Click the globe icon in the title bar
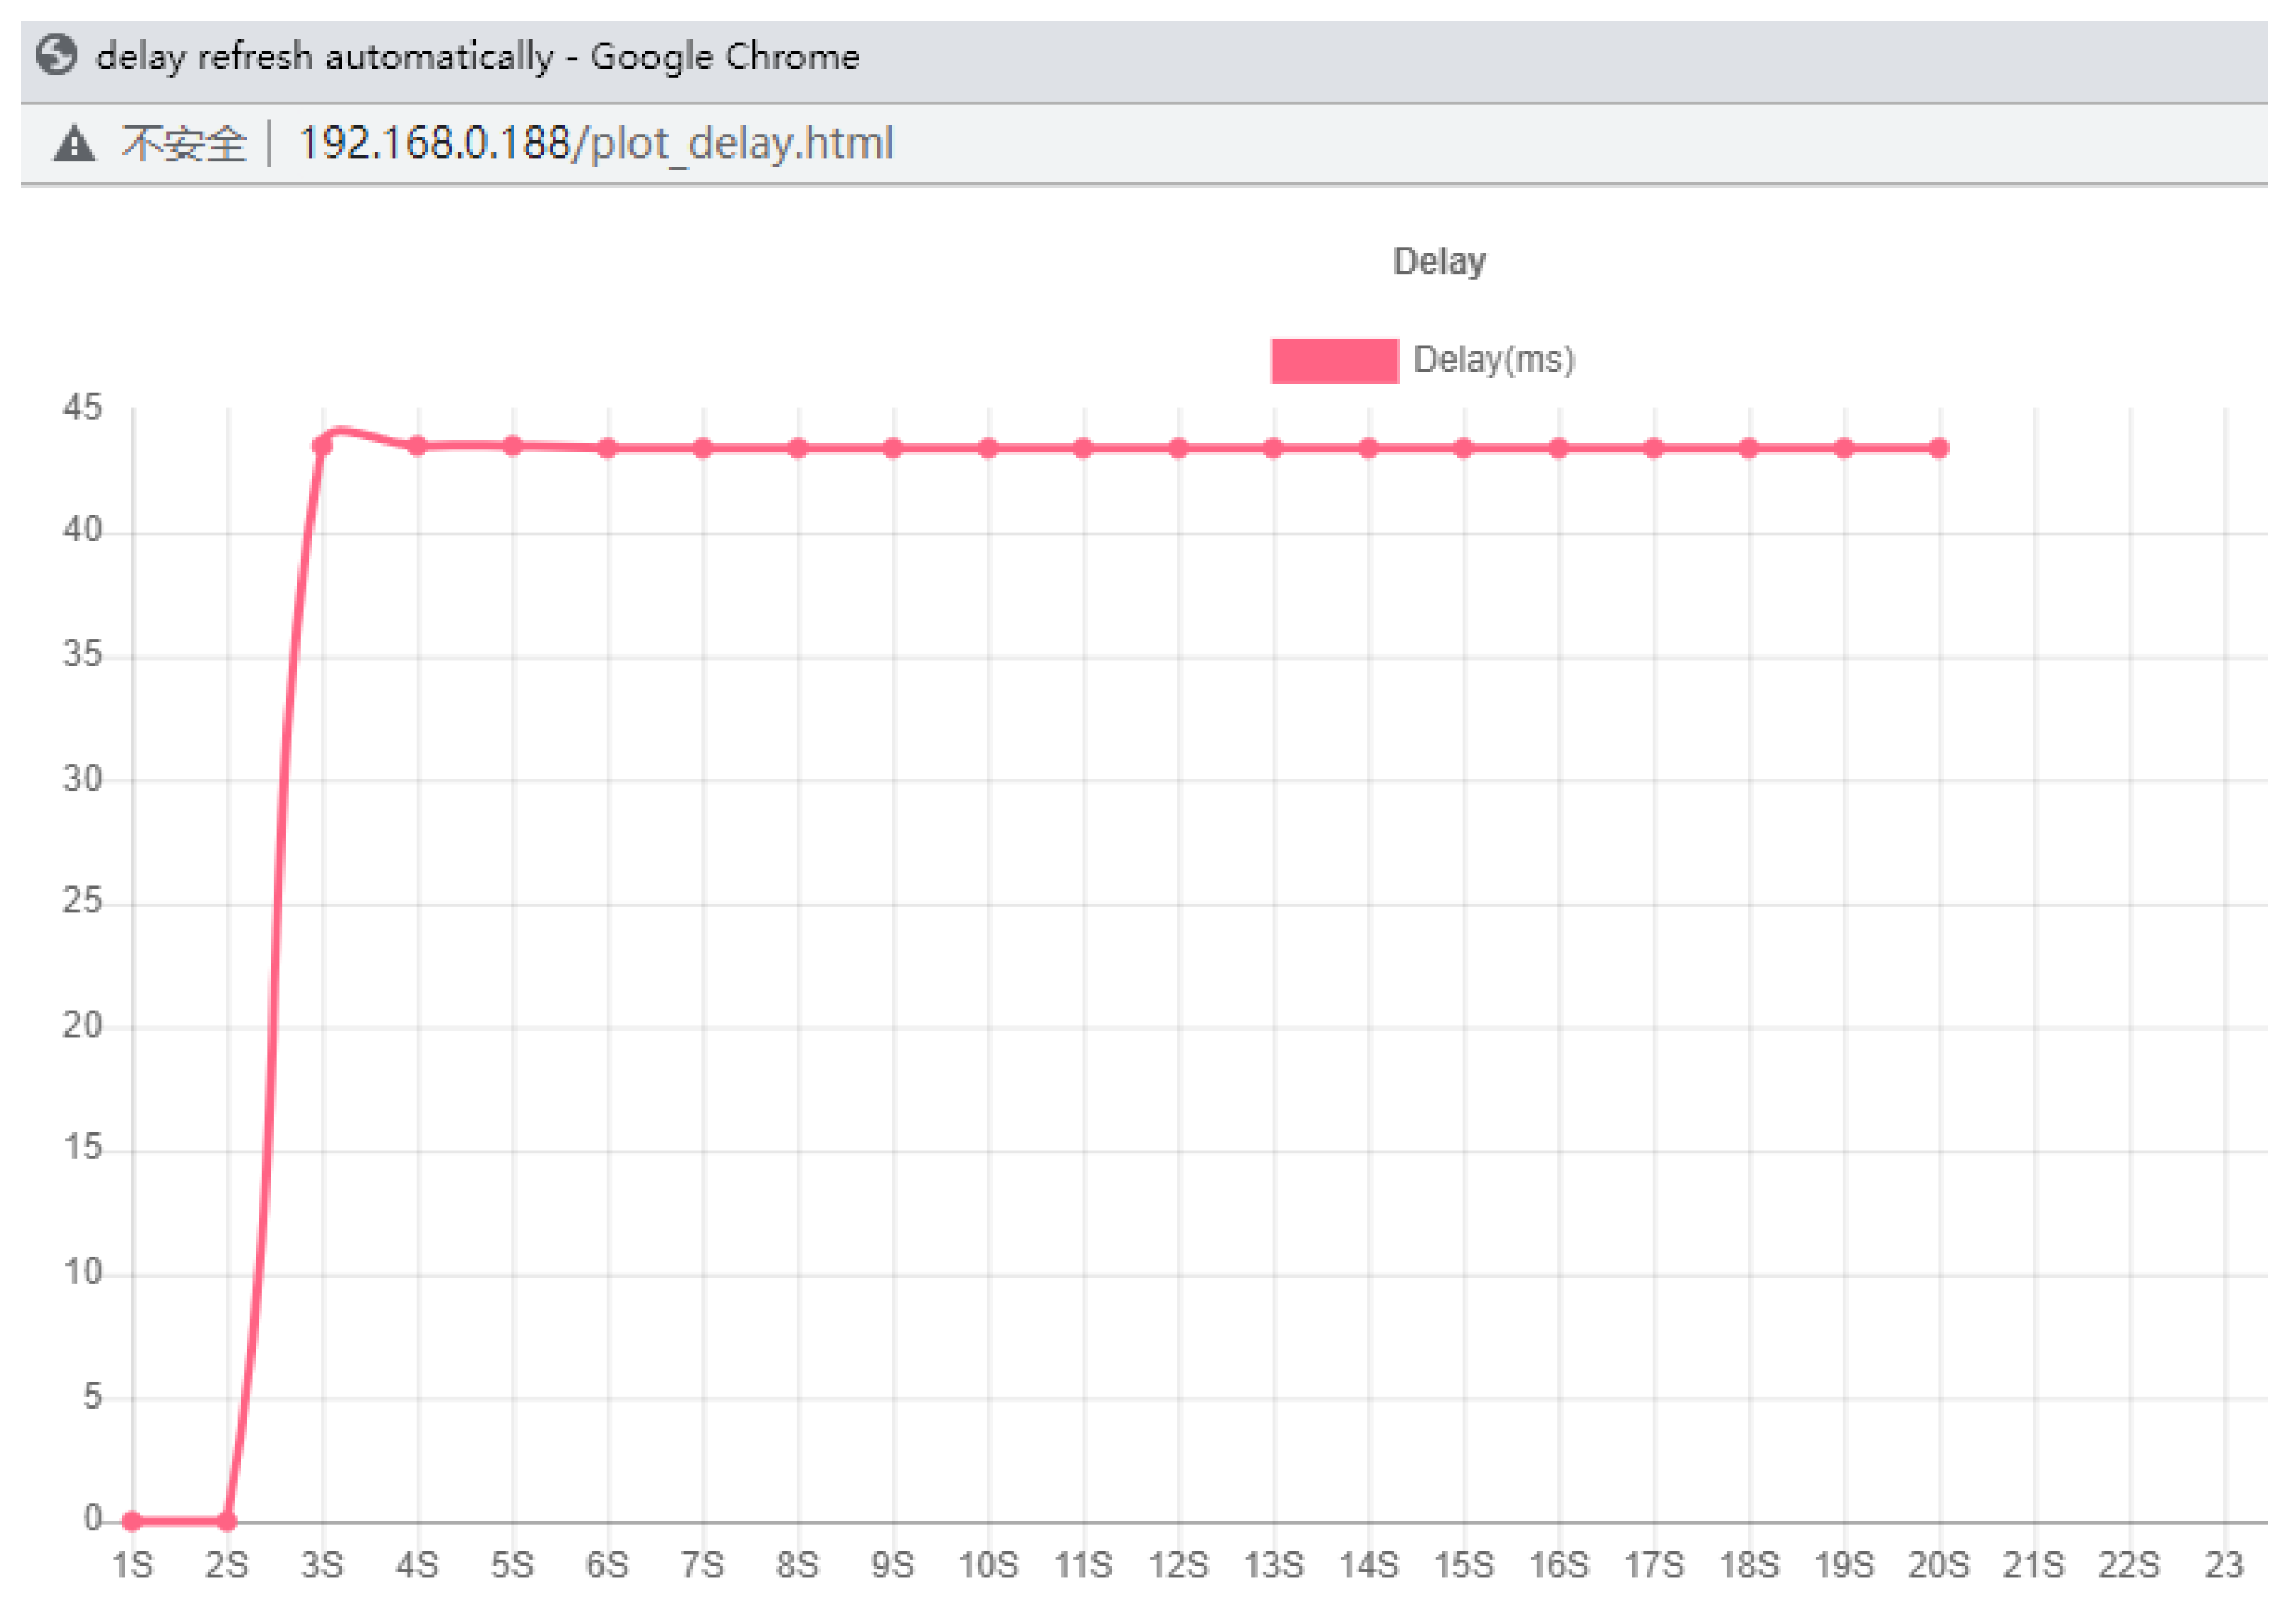 56,55
